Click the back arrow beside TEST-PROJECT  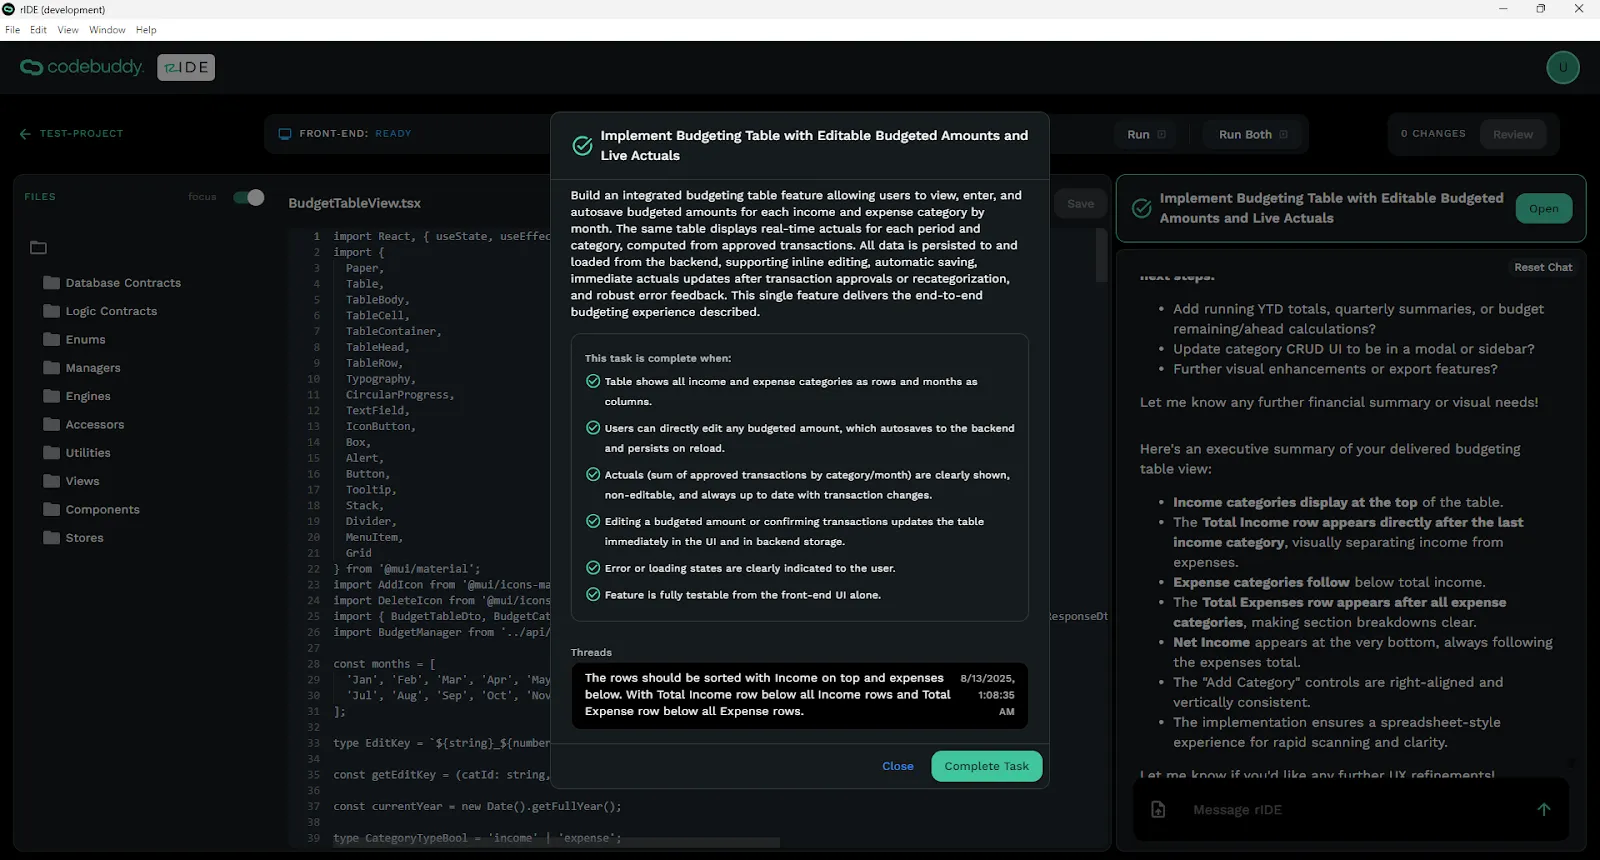tap(25, 134)
